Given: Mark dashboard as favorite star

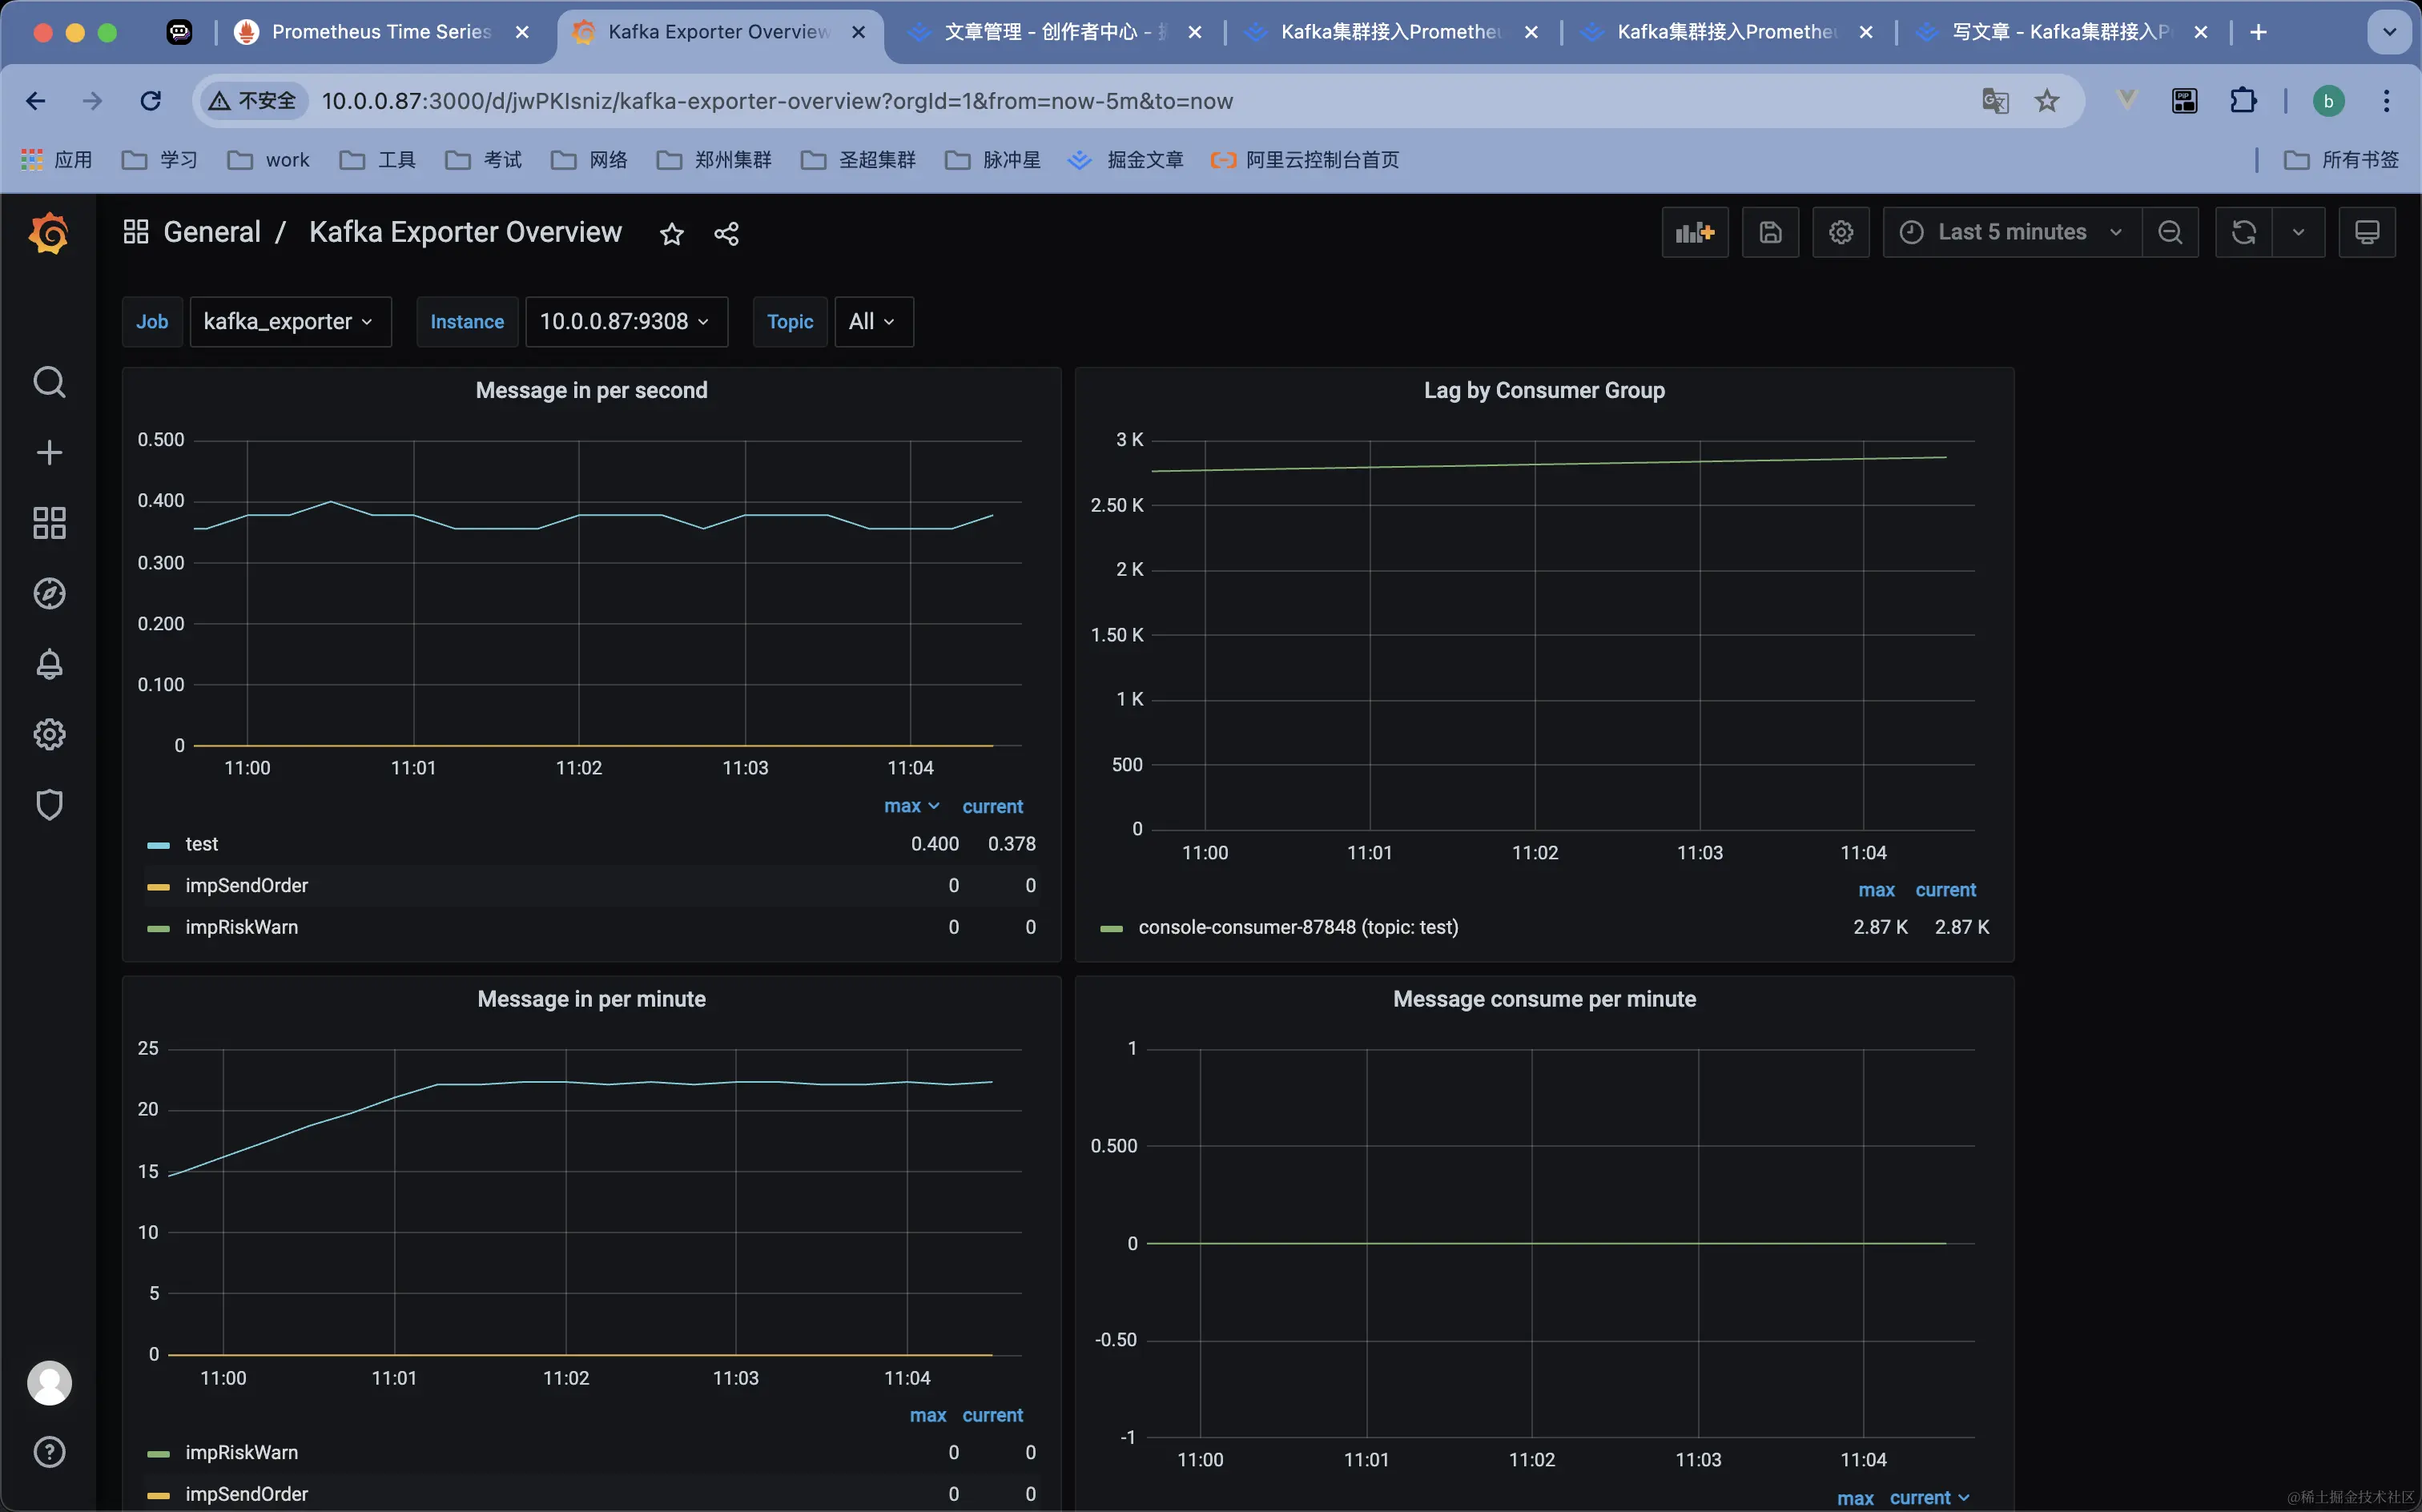Looking at the screenshot, I should point(671,234).
